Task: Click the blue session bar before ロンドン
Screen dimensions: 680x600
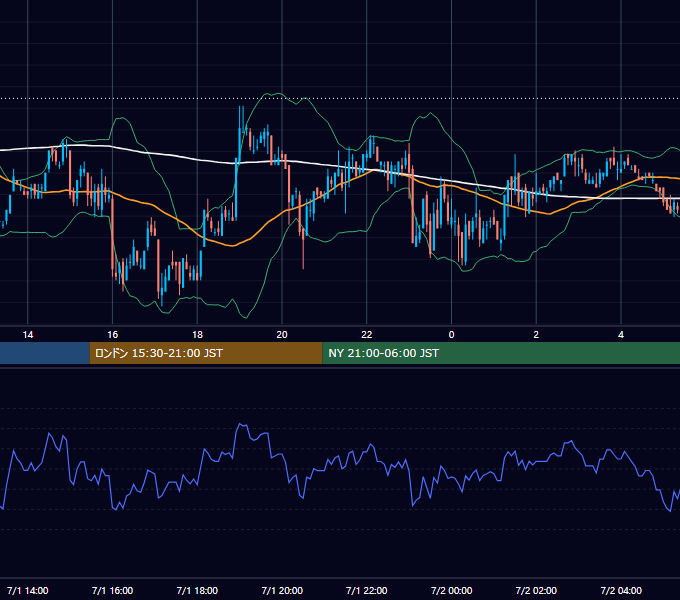Action: [45, 353]
